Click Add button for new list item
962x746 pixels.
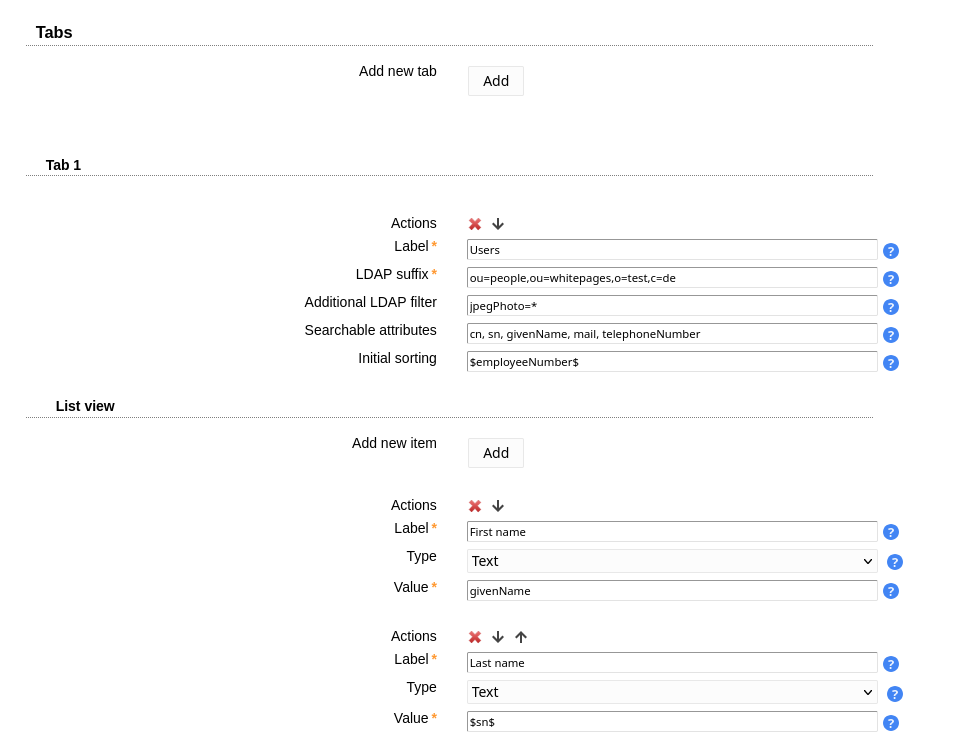click(x=496, y=453)
